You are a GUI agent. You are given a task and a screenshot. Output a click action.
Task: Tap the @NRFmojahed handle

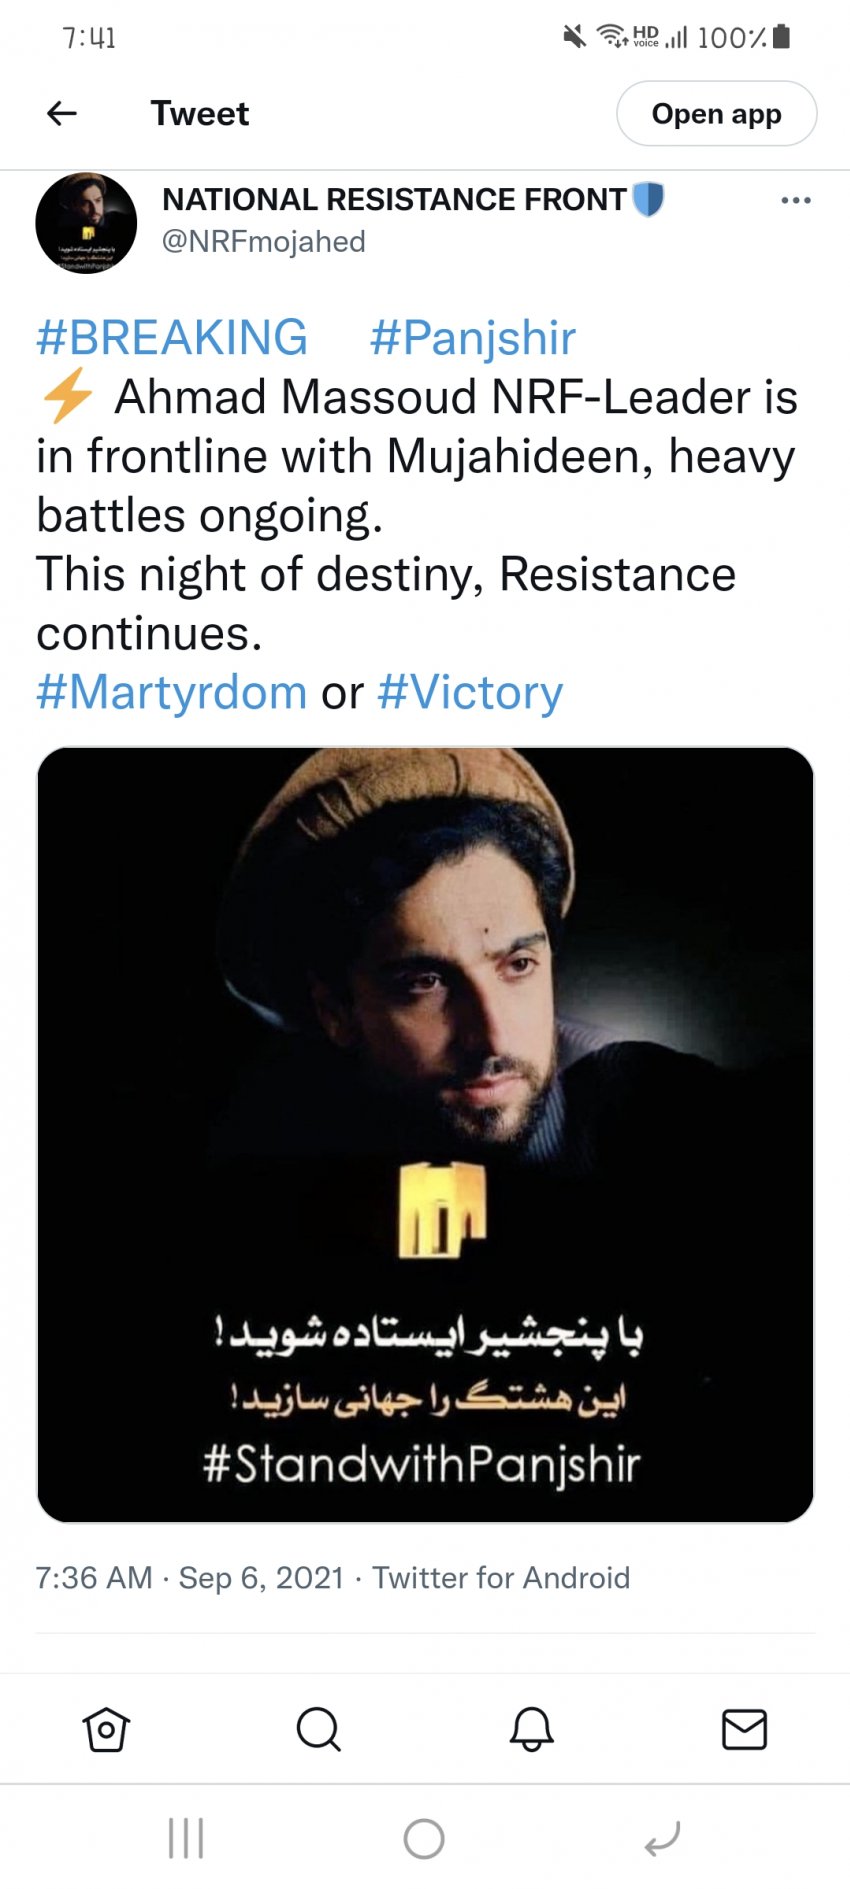(264, 242)
